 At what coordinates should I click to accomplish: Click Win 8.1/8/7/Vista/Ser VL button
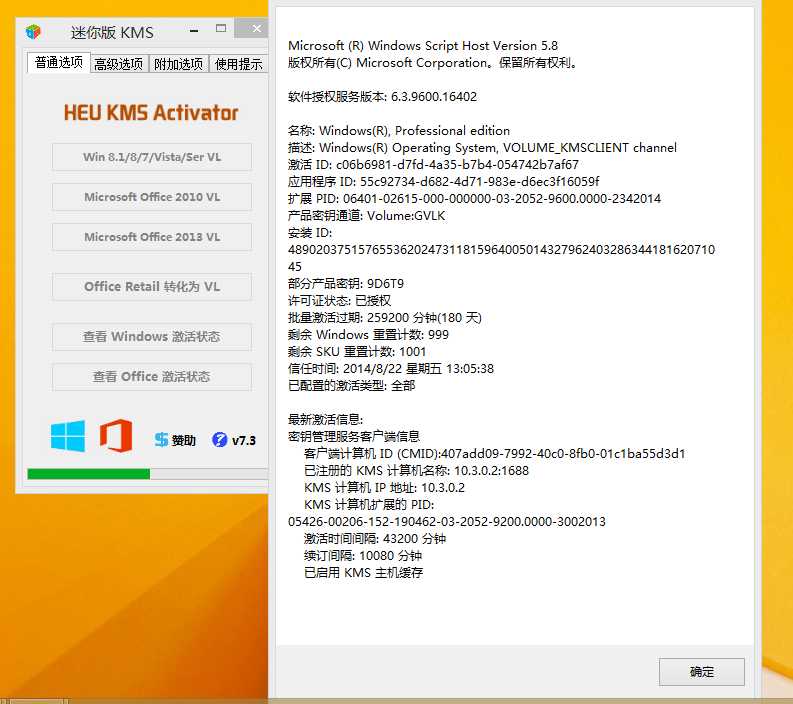pyautogui.click(x=152, y=157)
